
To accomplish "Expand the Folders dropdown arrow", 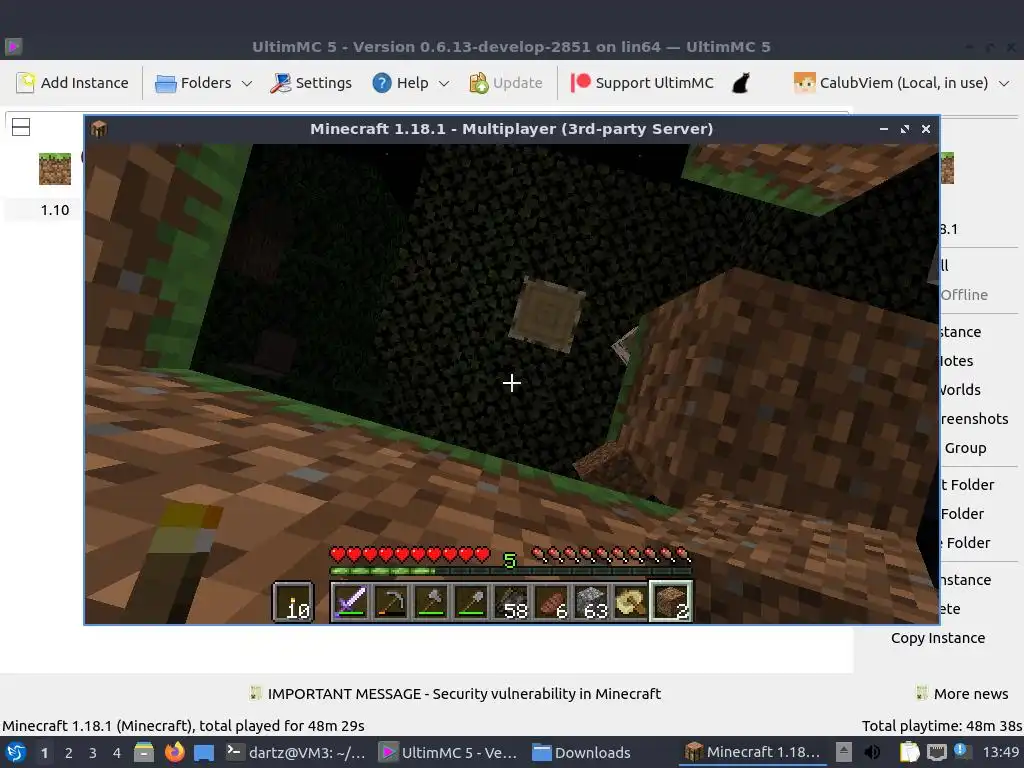I will [x=247, y=84].
